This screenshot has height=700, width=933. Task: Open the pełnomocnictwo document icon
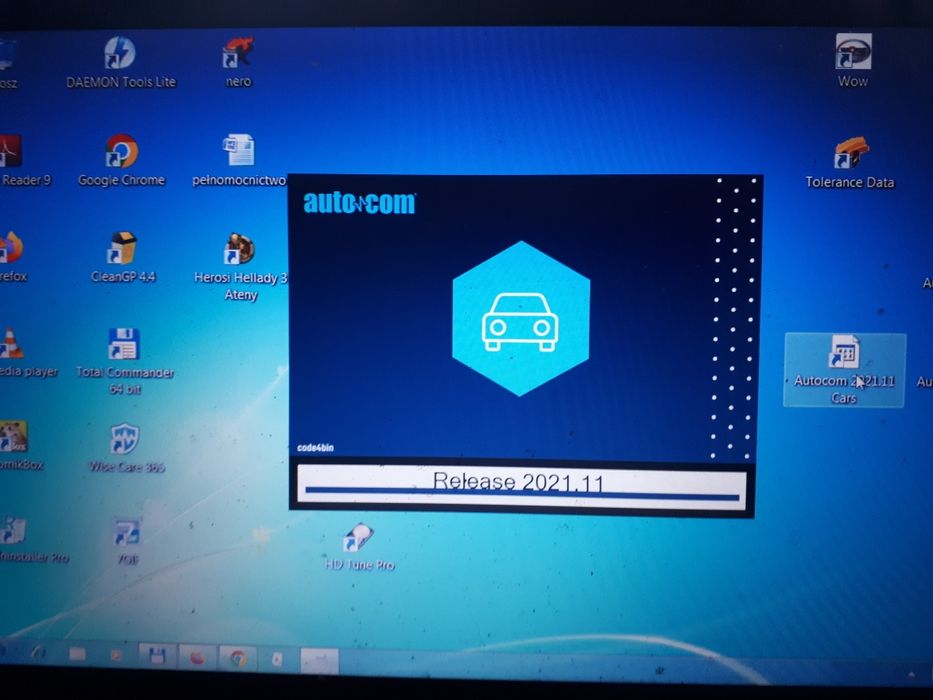239,160
